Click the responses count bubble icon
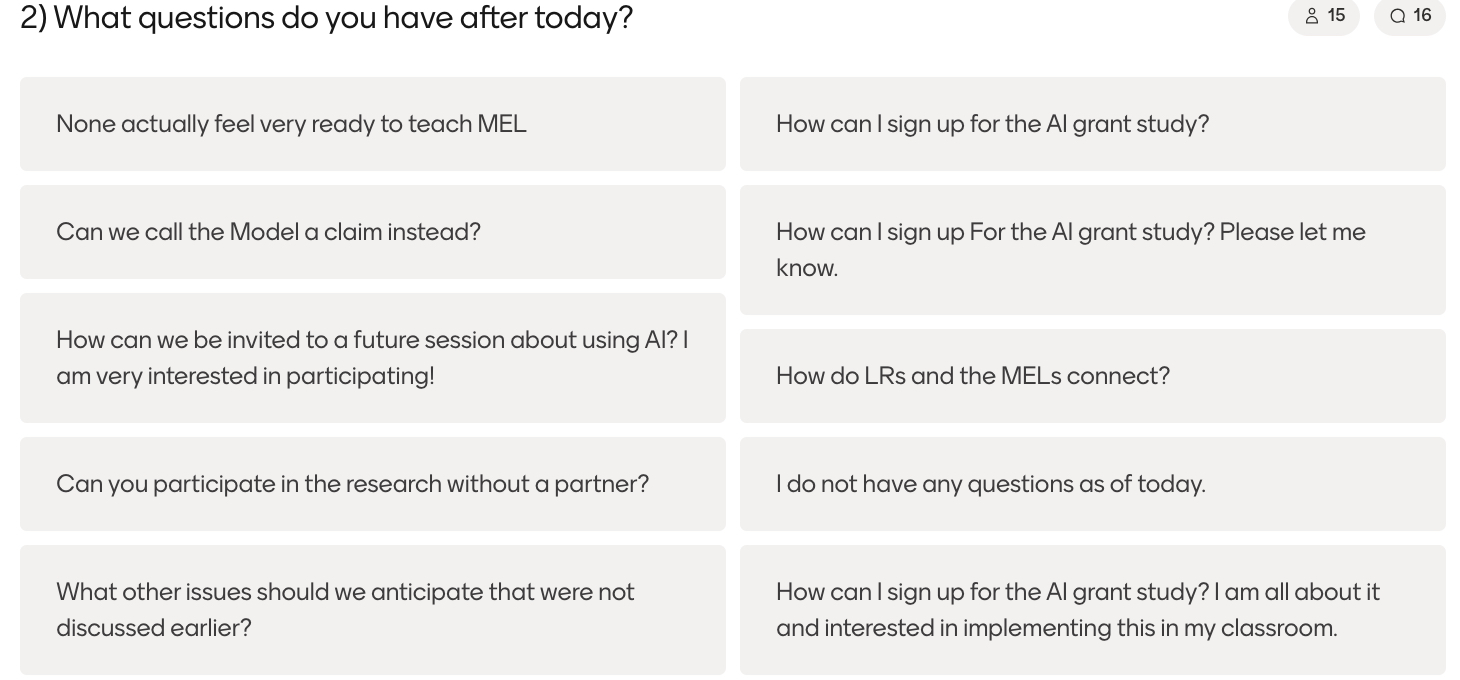The width and height of the screenshot is (1460, 680). coord(1398,16)
